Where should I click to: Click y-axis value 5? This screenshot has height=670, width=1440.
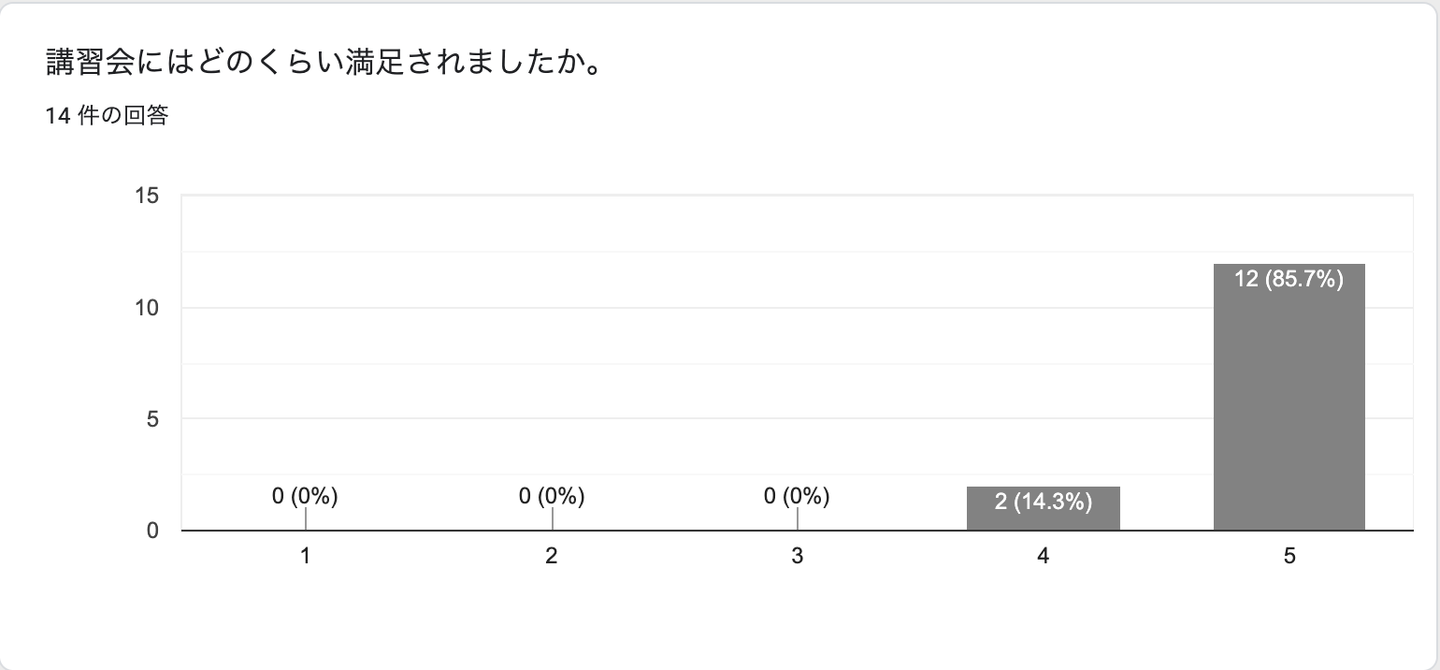pos(153,419)
